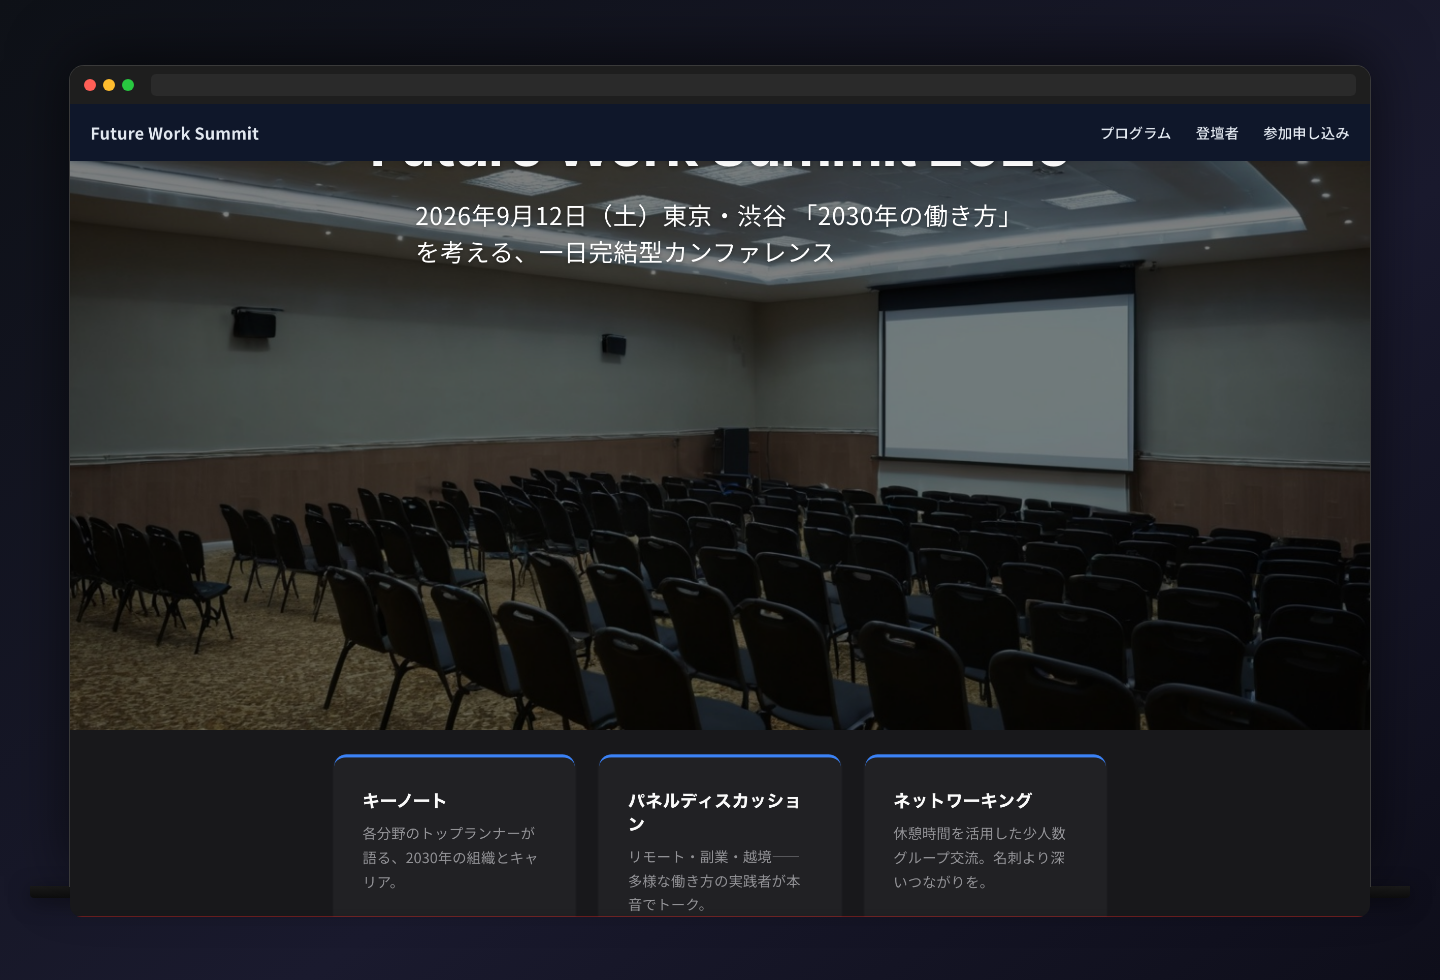This screenshot has width=1440, height=980.
Task: Click the networking description 休憩時間を活用した少人数
Action: [x=980, y=833]
